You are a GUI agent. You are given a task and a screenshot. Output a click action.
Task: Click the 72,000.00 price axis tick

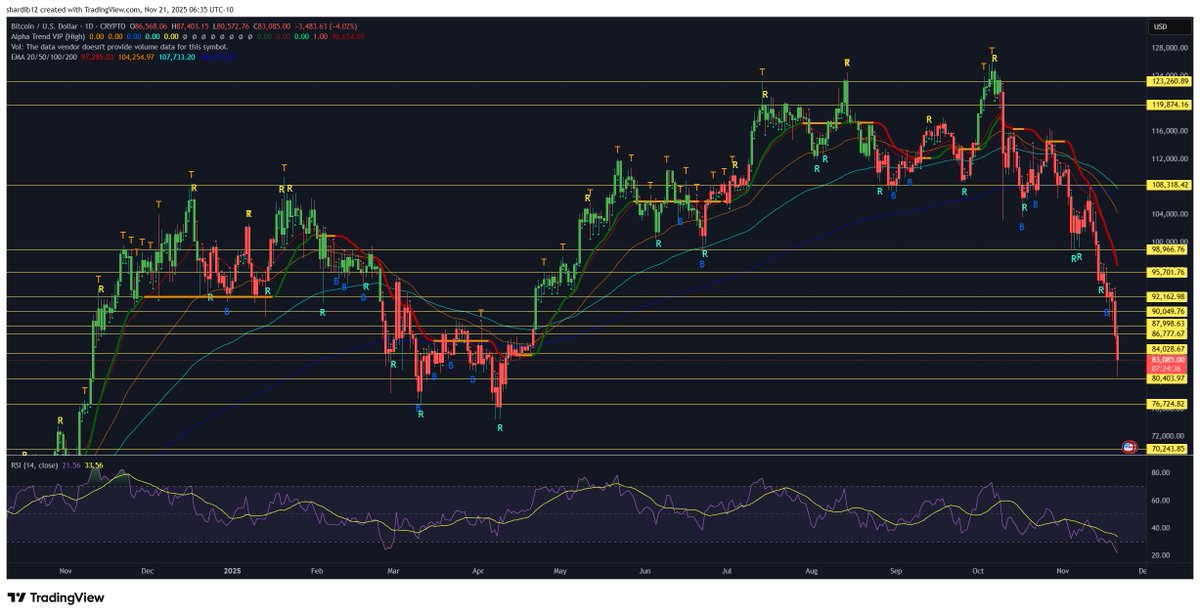[1168, 437]
